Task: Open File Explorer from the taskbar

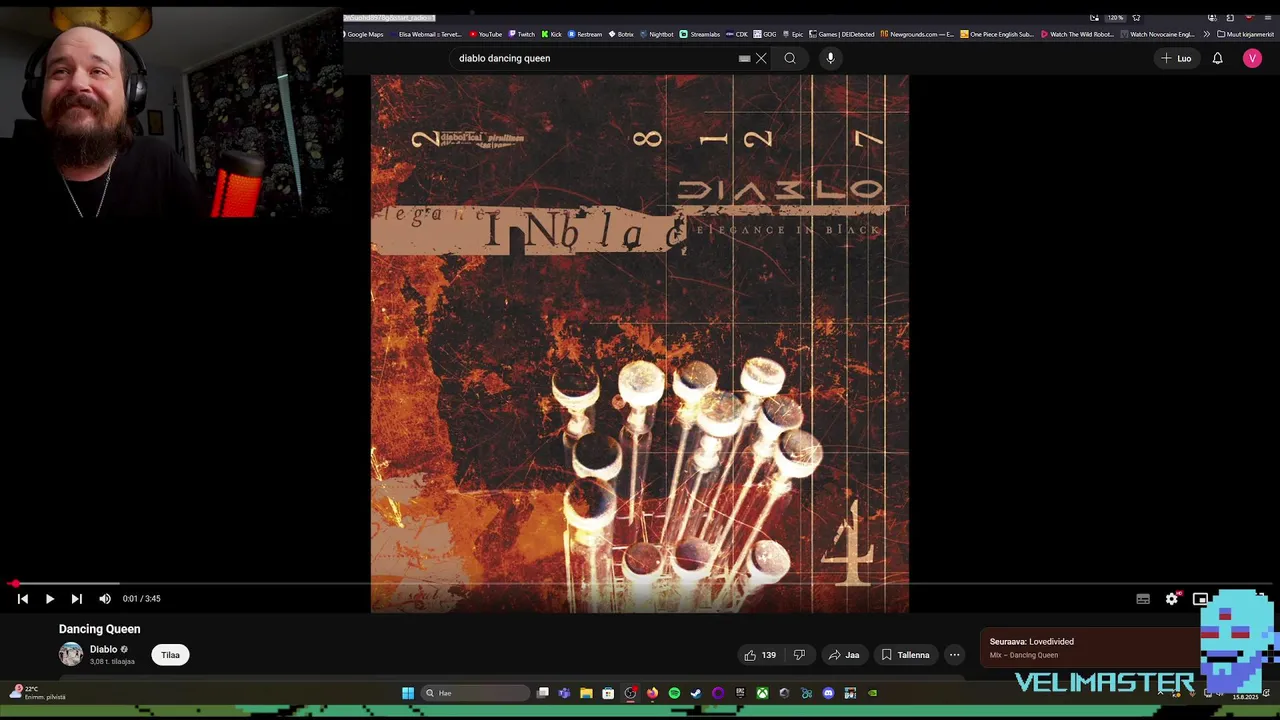Action: 586,693
